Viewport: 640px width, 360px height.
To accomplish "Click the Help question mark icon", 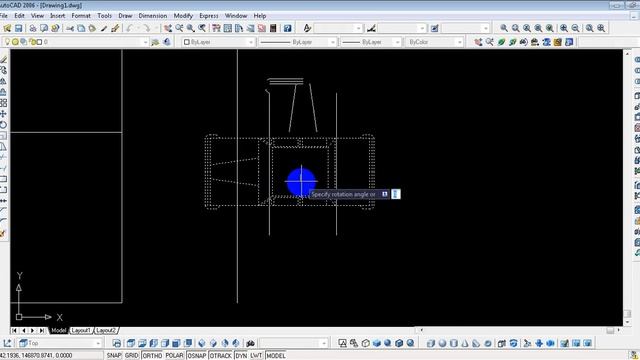I will (288, 28).
